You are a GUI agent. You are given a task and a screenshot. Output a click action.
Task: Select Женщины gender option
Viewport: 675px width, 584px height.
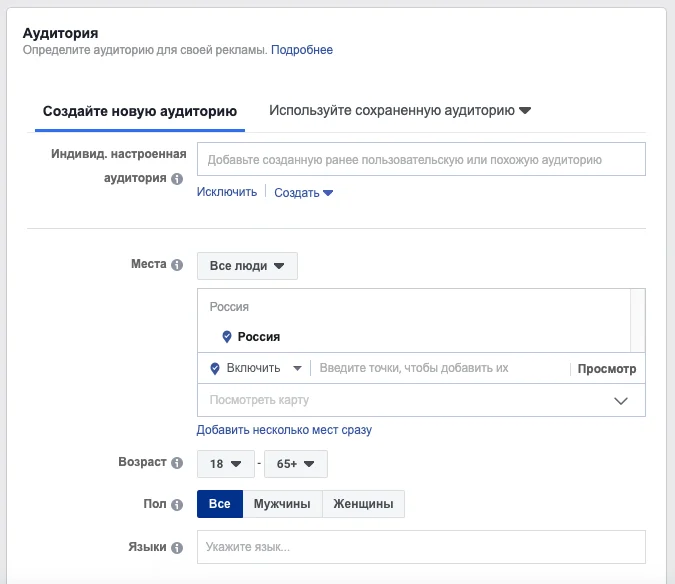tap(363, 504)
